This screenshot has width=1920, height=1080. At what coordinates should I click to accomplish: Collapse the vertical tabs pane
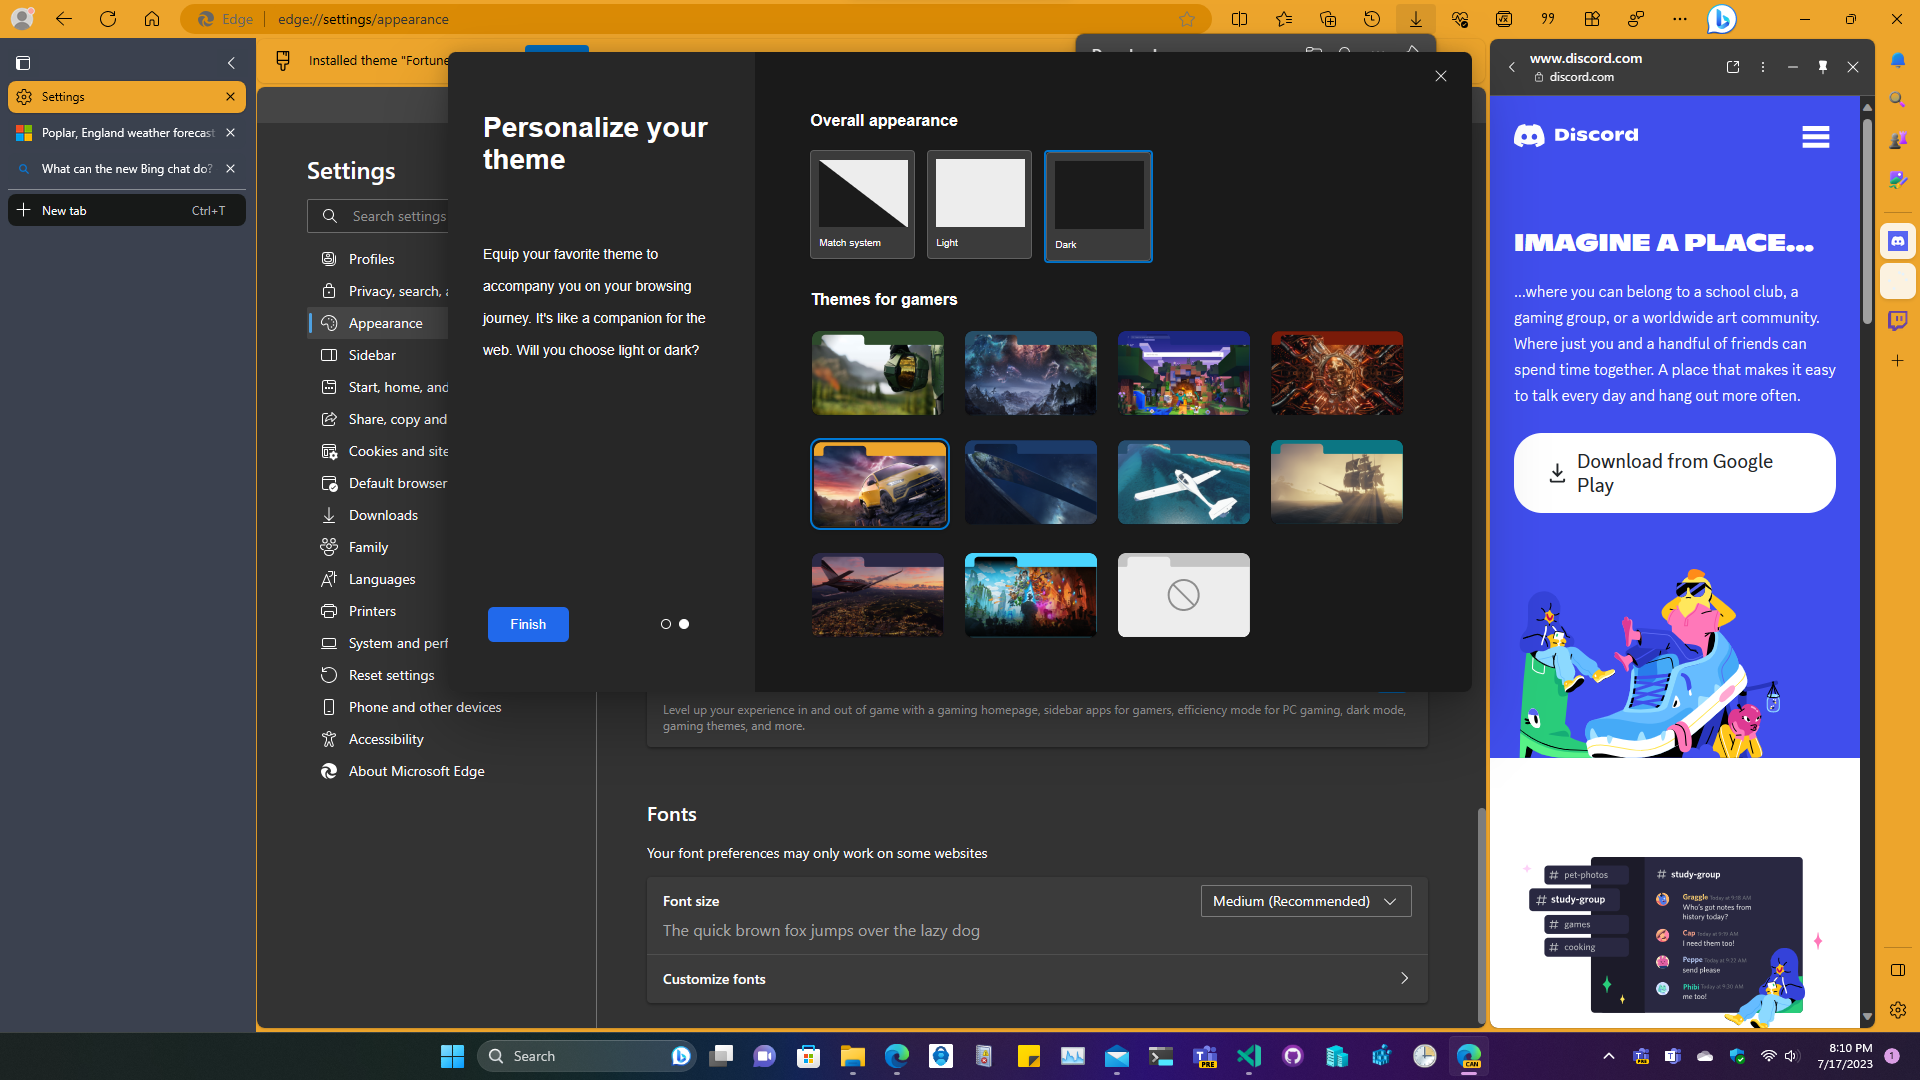[231, 63]
